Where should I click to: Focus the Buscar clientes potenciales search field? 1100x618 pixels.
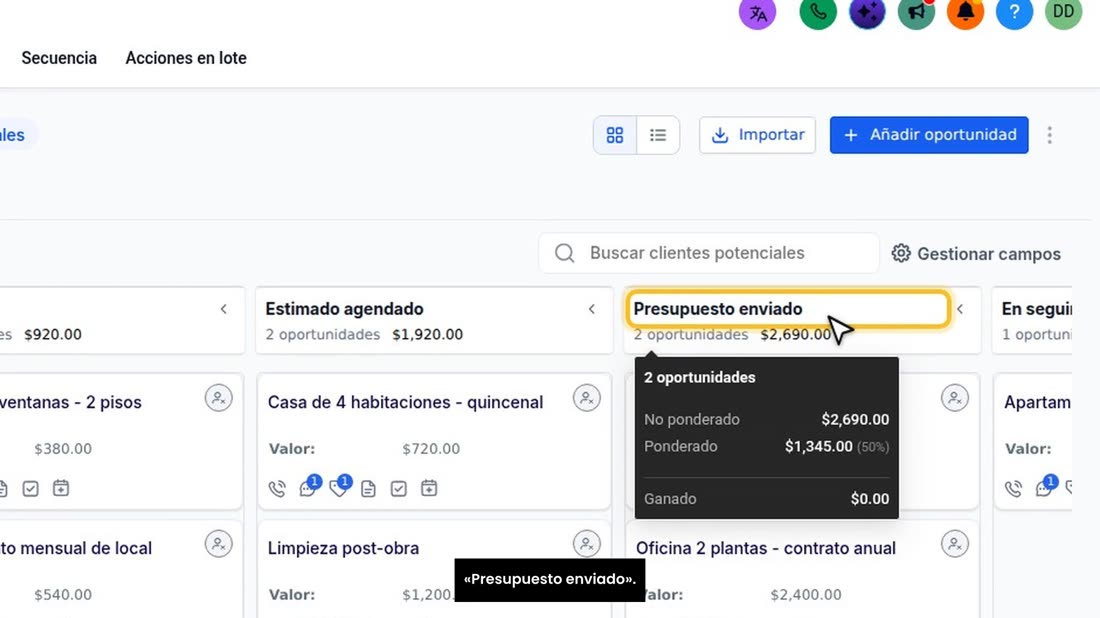point(709,253)
